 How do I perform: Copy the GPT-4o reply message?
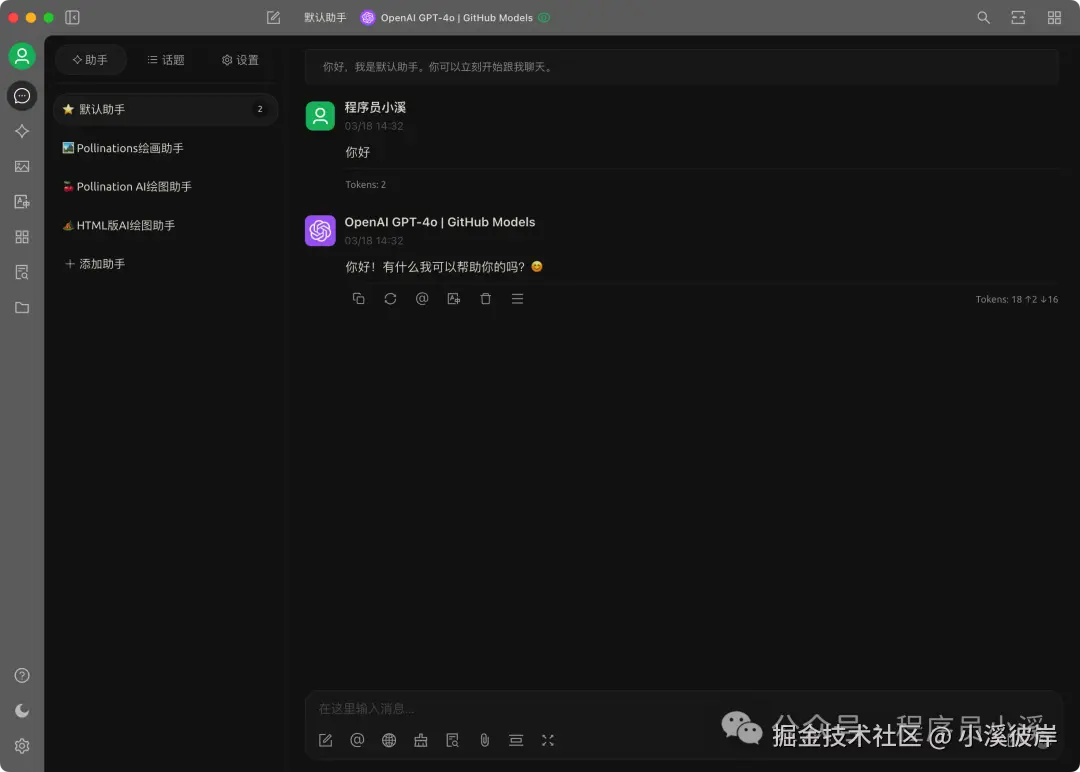point(359,298)
